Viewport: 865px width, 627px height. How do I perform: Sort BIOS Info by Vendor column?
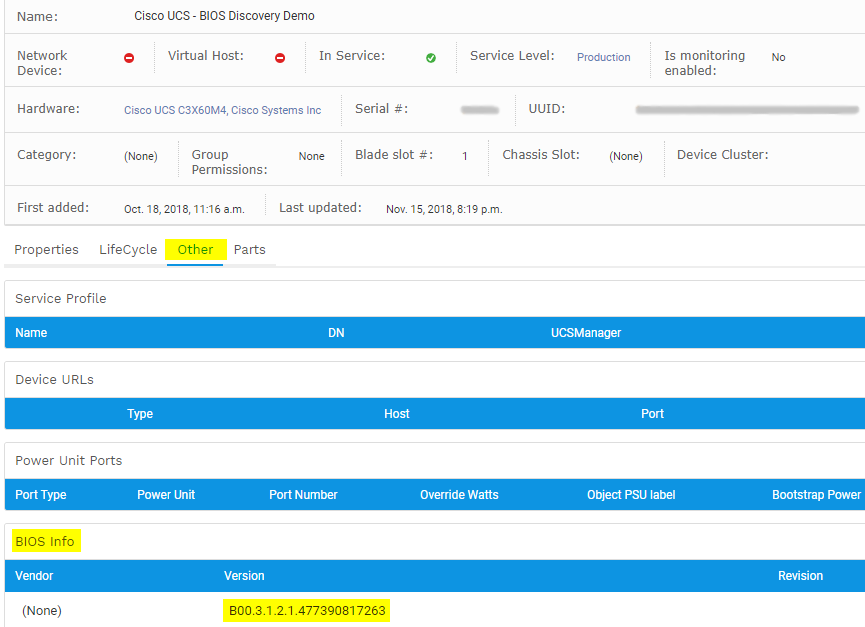click(34, 576)
